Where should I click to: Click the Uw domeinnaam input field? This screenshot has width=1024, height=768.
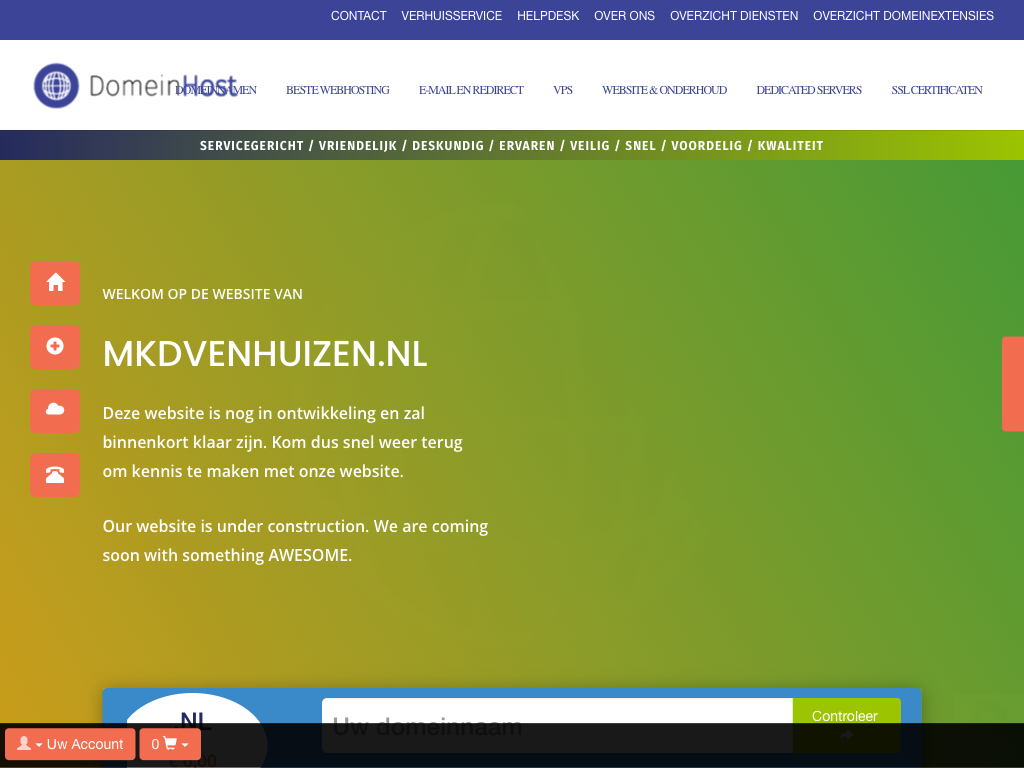557,726
